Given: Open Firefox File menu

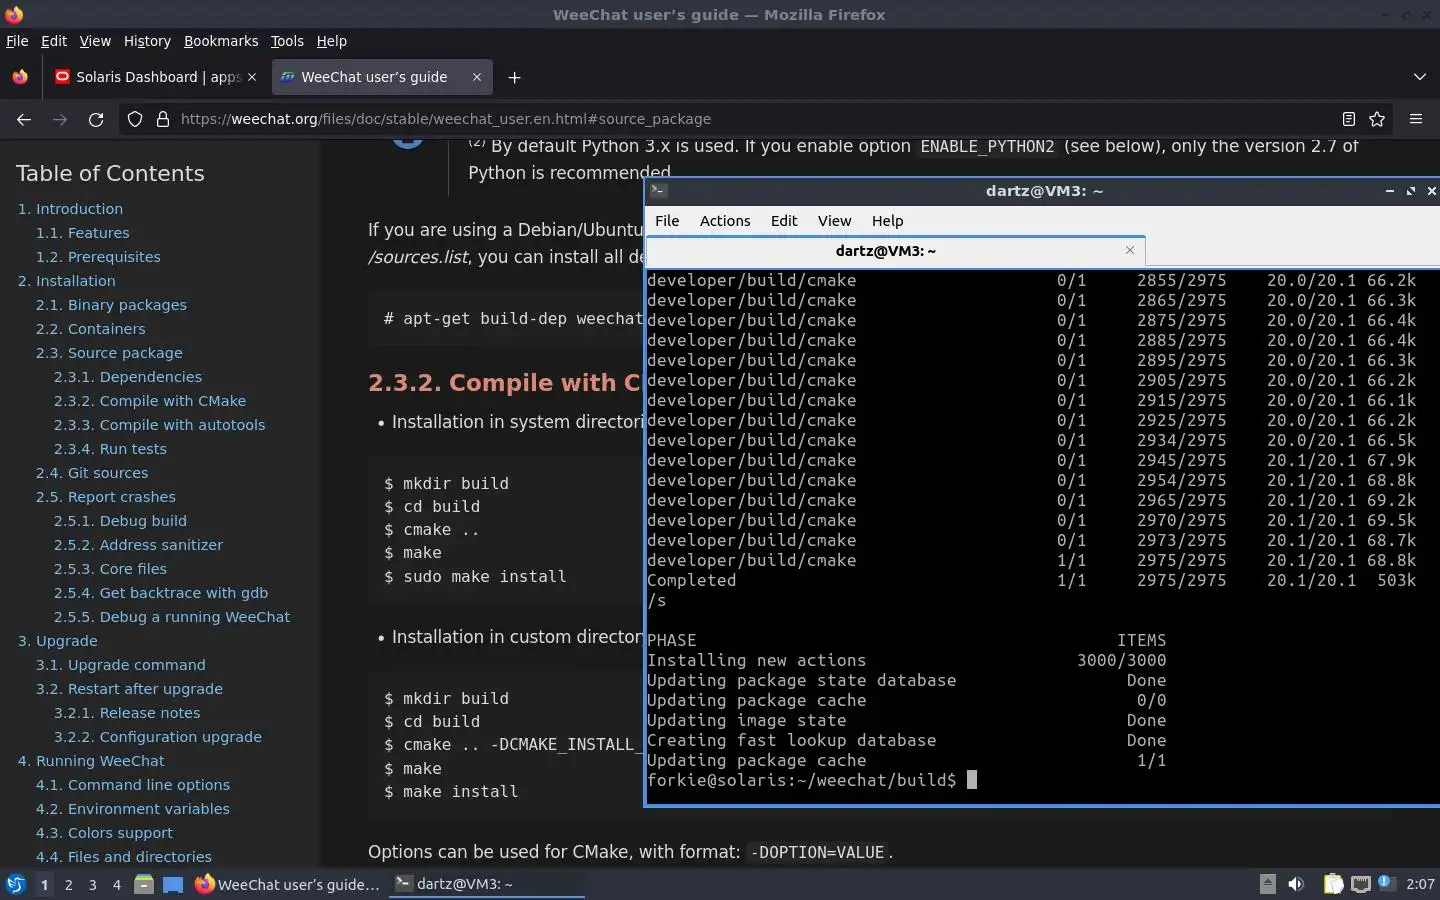Looking at the screenshot, I should (x=17, y=41).
